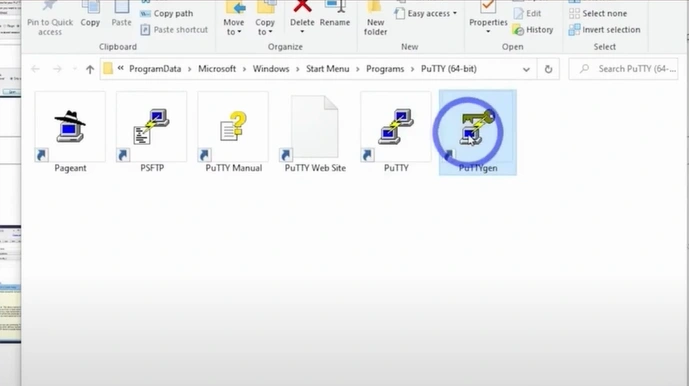Open Properties from the ribbon
The height and width of the screenshot is (386, 689).
point(488,13)
